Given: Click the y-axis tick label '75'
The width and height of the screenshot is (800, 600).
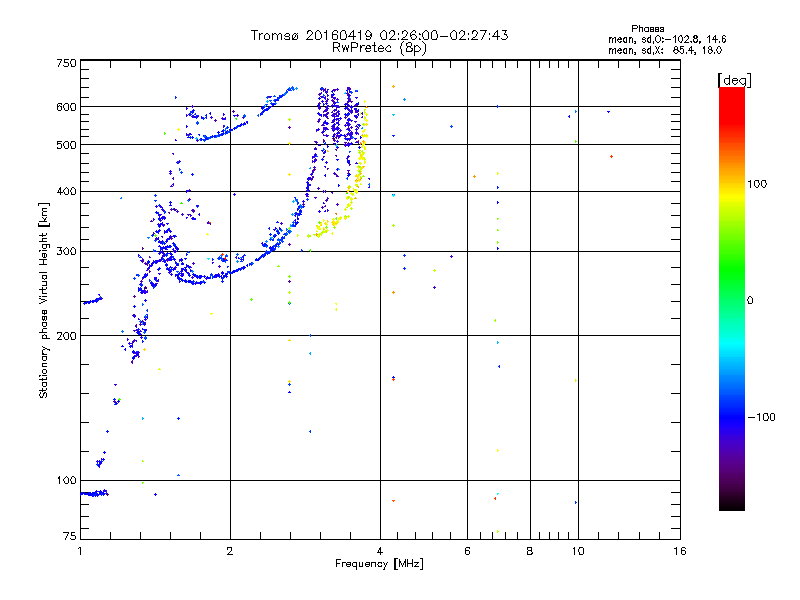Looking at the screenshot, I should pyautogui.click(x=70, y=536).
